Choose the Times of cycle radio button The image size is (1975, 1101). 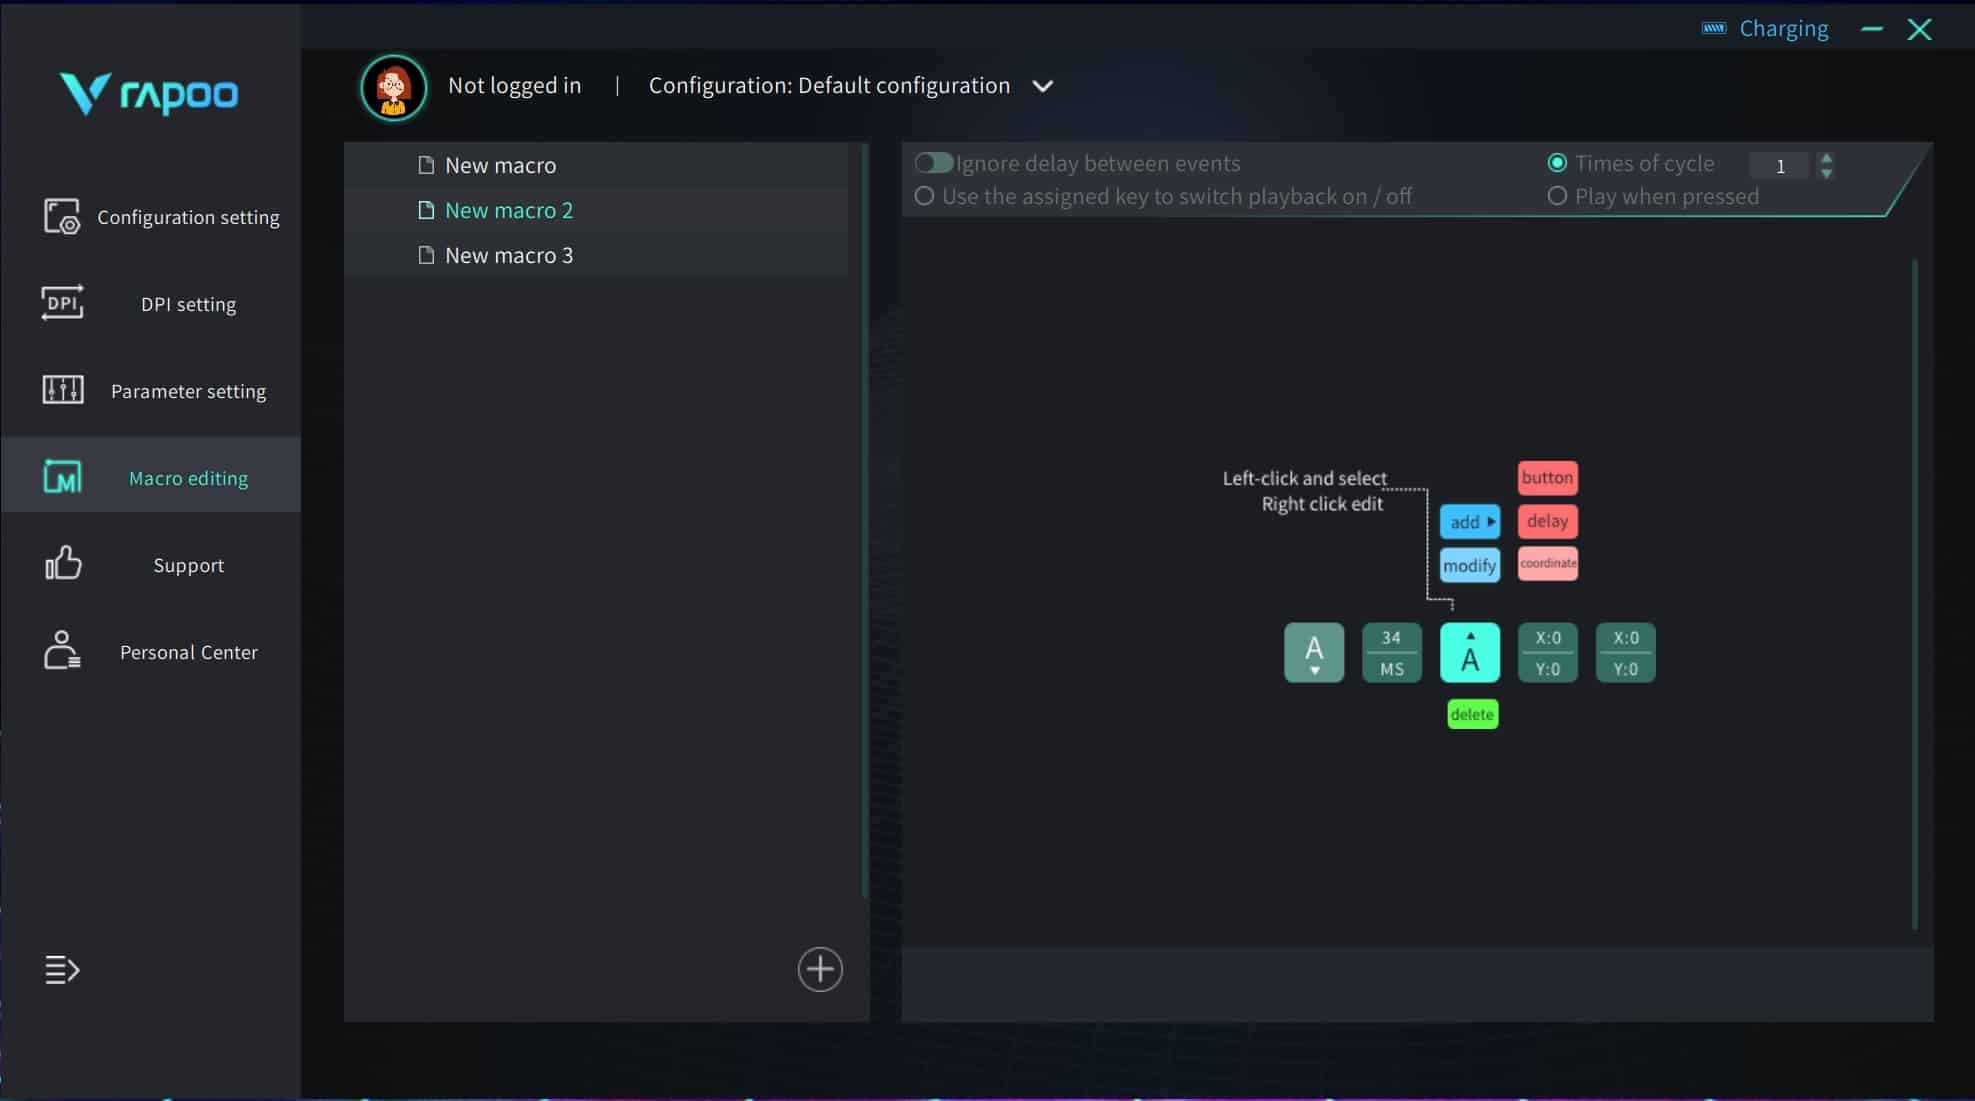[1557, 163]
